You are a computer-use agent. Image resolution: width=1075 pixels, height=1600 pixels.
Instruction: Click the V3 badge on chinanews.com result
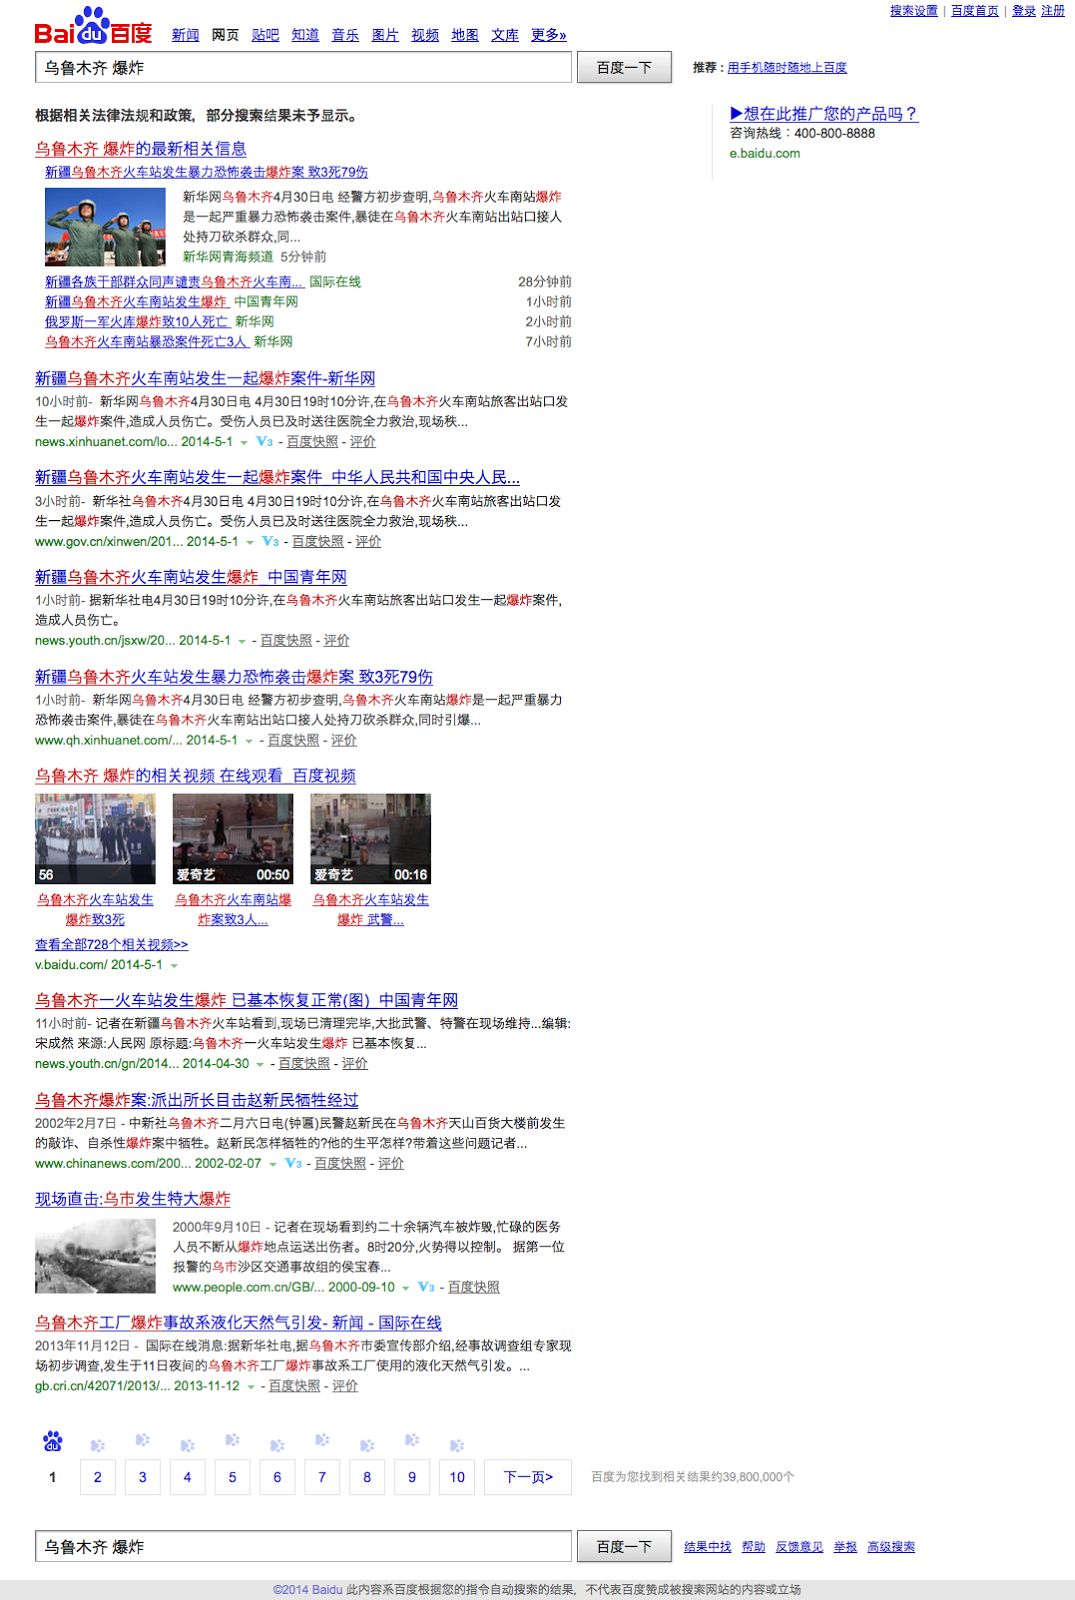pos(293,1163)
